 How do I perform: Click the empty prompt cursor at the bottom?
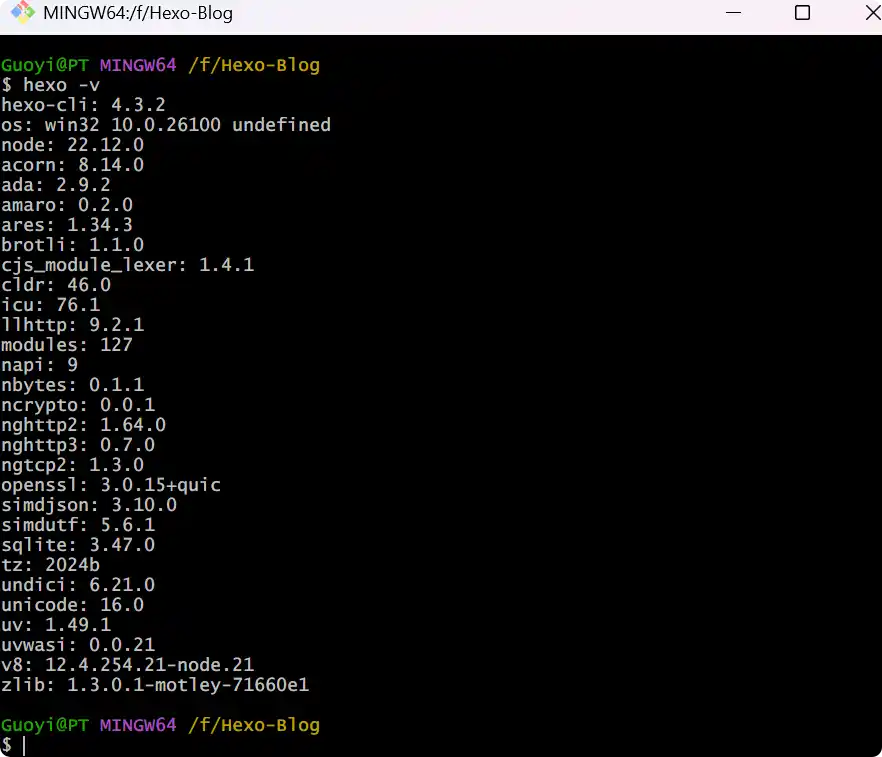click(x=24, y=745)
